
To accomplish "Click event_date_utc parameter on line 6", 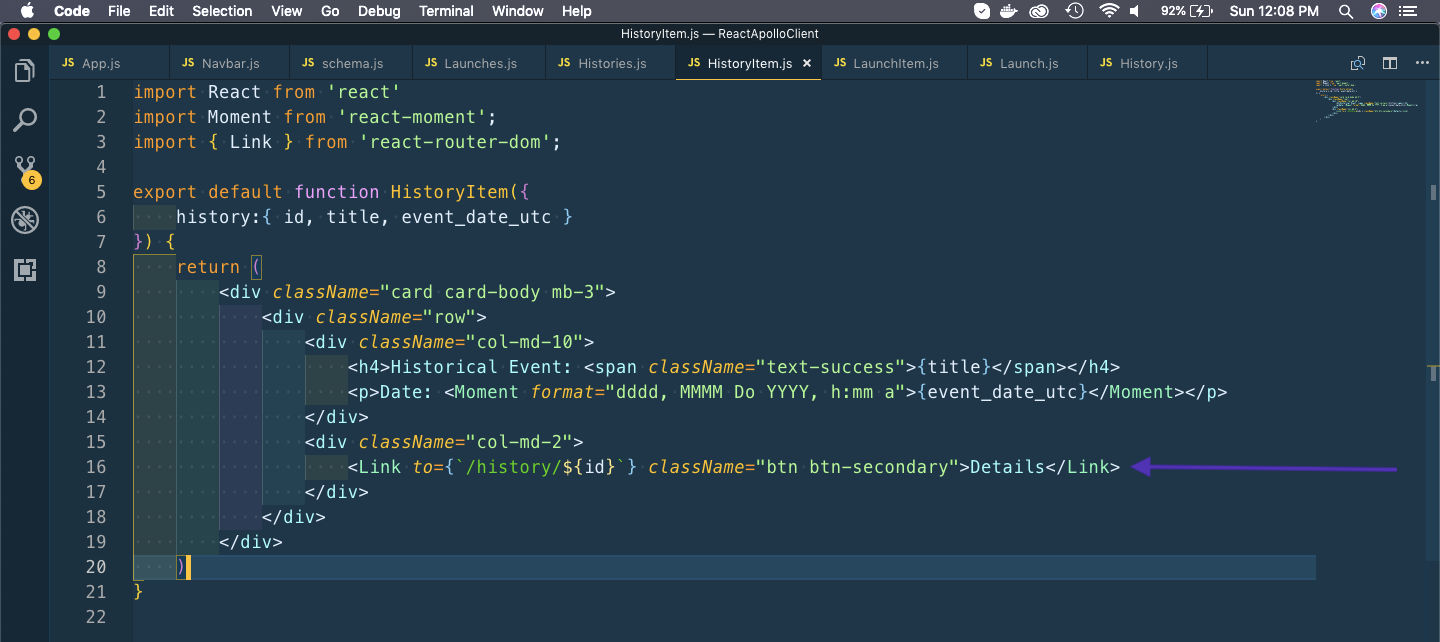I will [476, 217].
